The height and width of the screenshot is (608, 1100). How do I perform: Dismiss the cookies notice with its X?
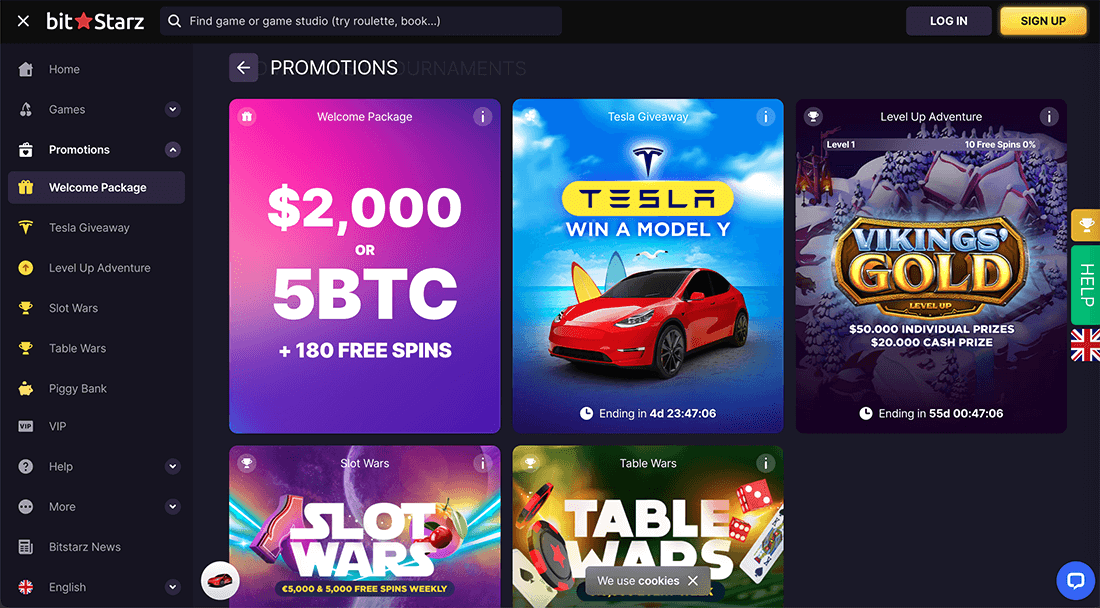coord(693,580)
